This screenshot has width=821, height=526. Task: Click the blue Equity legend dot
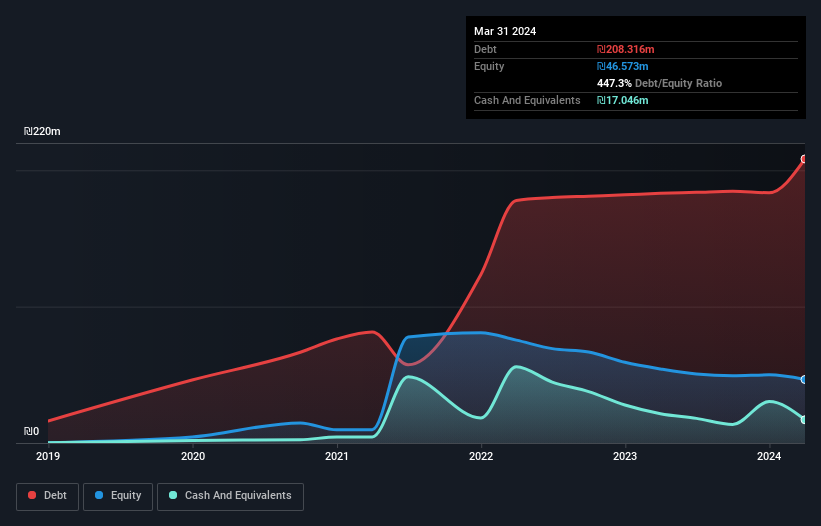98,495
